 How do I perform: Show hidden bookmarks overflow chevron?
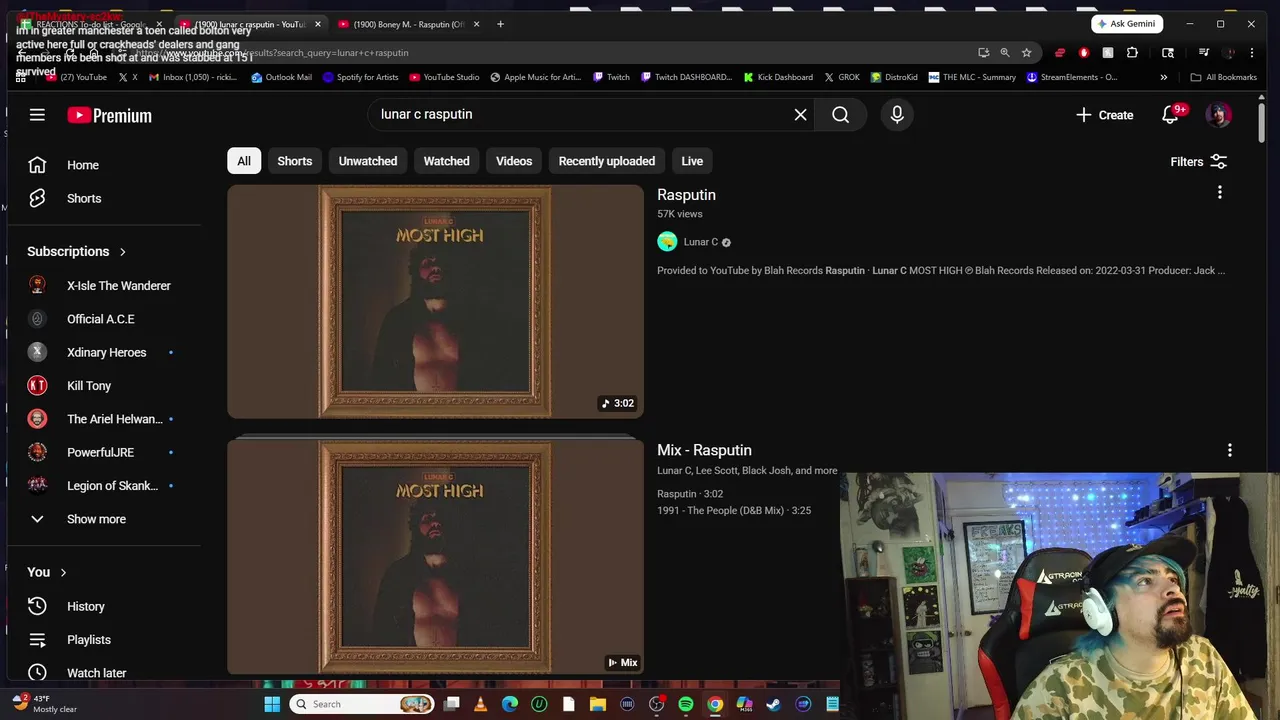pyautogui.click(x=1163, y=77)
